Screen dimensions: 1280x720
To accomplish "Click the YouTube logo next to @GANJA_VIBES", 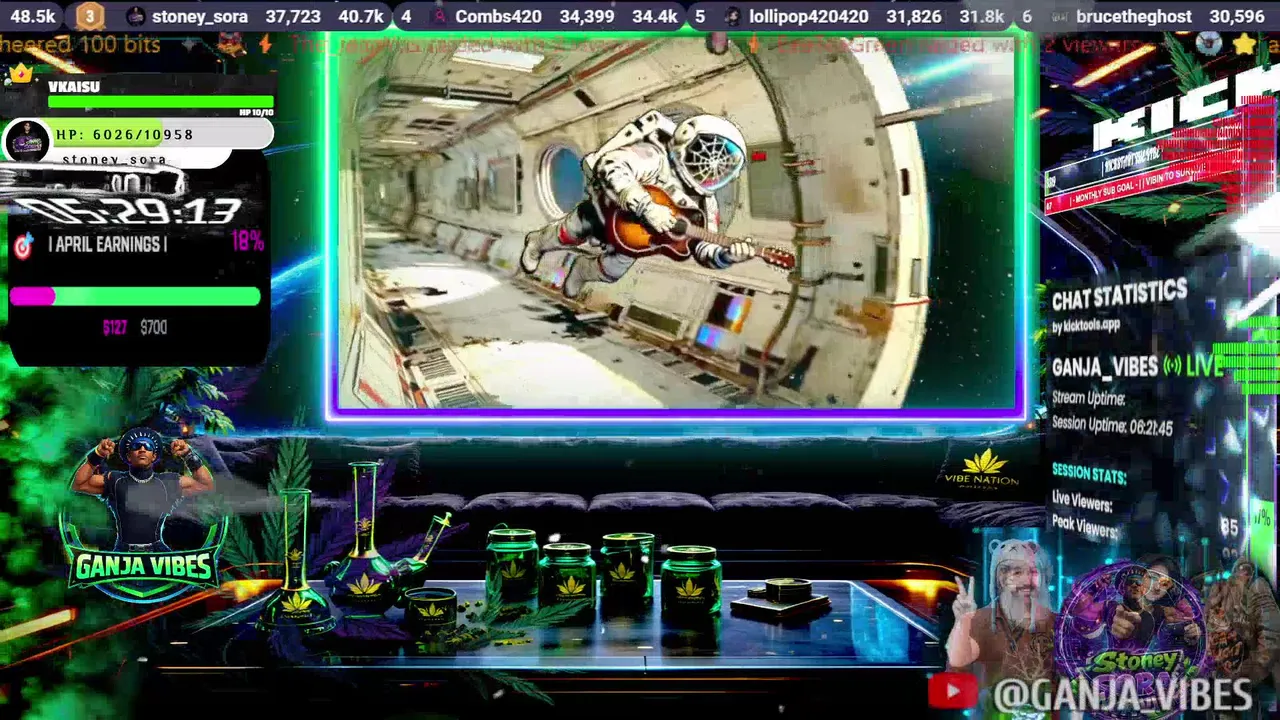I will pos(951,691).
